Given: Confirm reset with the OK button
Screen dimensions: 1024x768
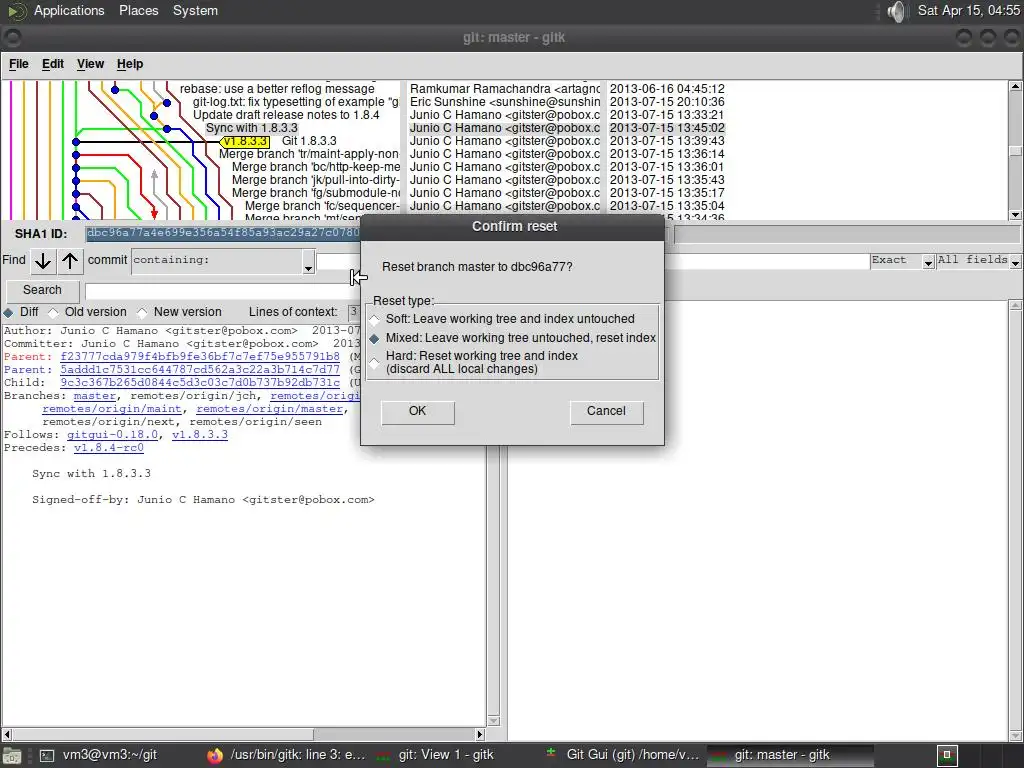Looking at the screenshot, I should (418, 411).
